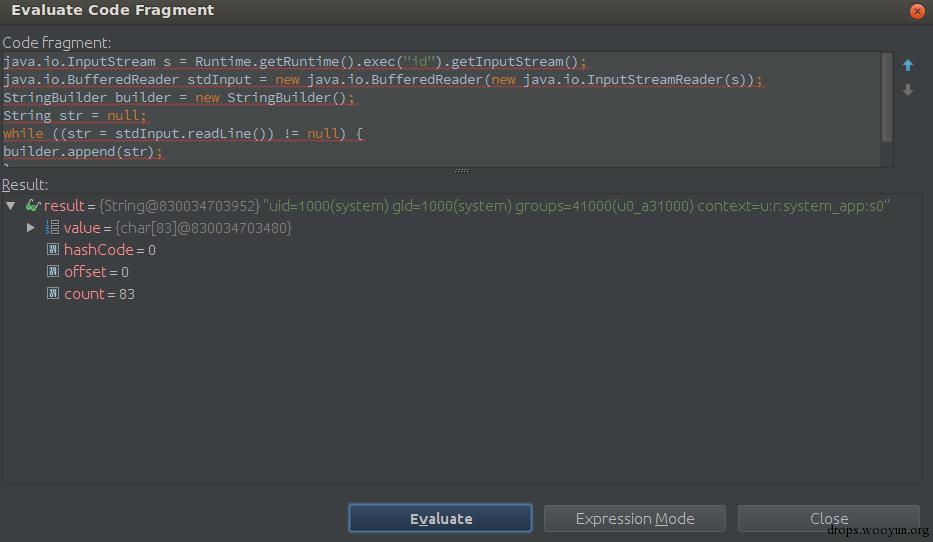Click the gray down arrow history icon
This screenshot has width=933, height=542.
tap(908, 90)
